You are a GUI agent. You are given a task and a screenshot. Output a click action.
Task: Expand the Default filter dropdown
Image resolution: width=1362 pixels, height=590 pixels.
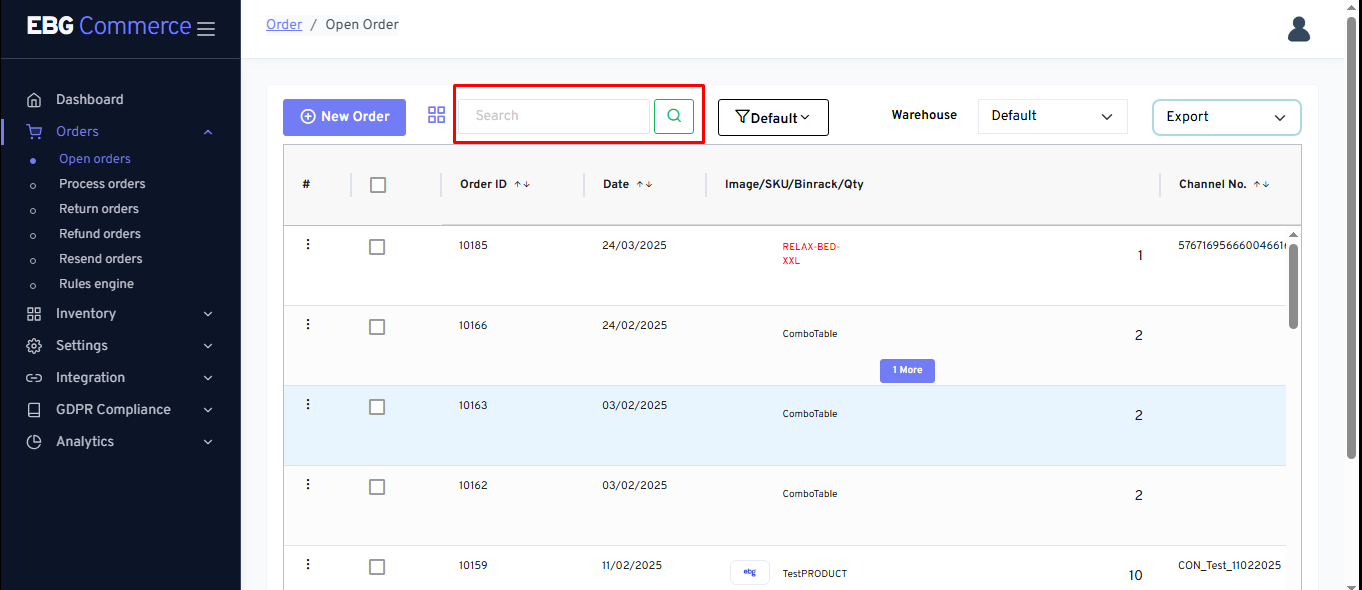[773, 118]
